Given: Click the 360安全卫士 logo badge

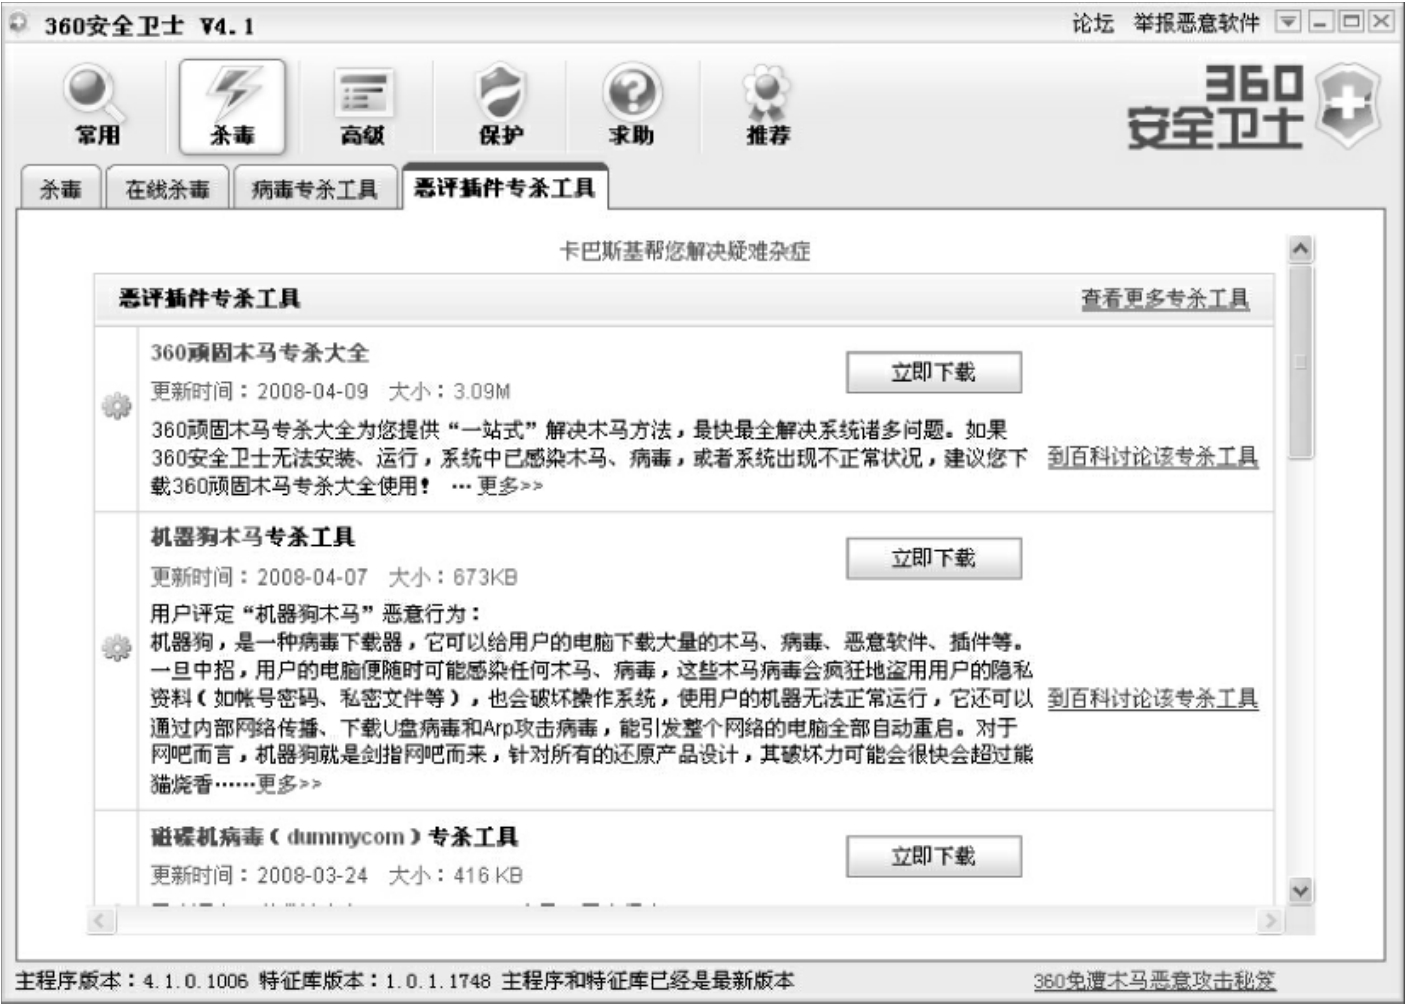Looking at the screenshot, I should pos(1253,106).
